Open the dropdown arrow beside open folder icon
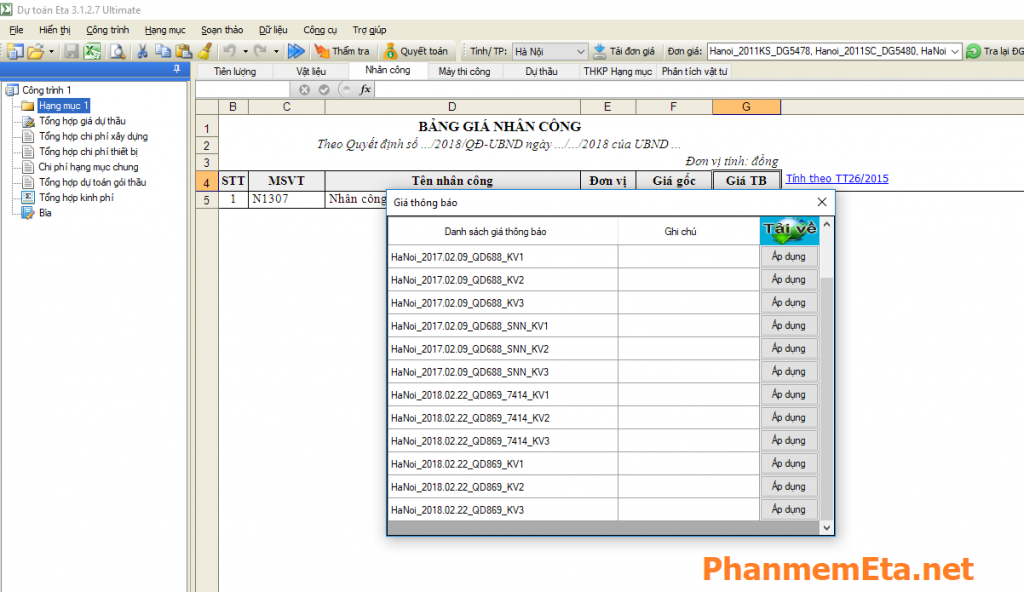Viewport: 1024px width, 592px height. (x=50, y=51)
